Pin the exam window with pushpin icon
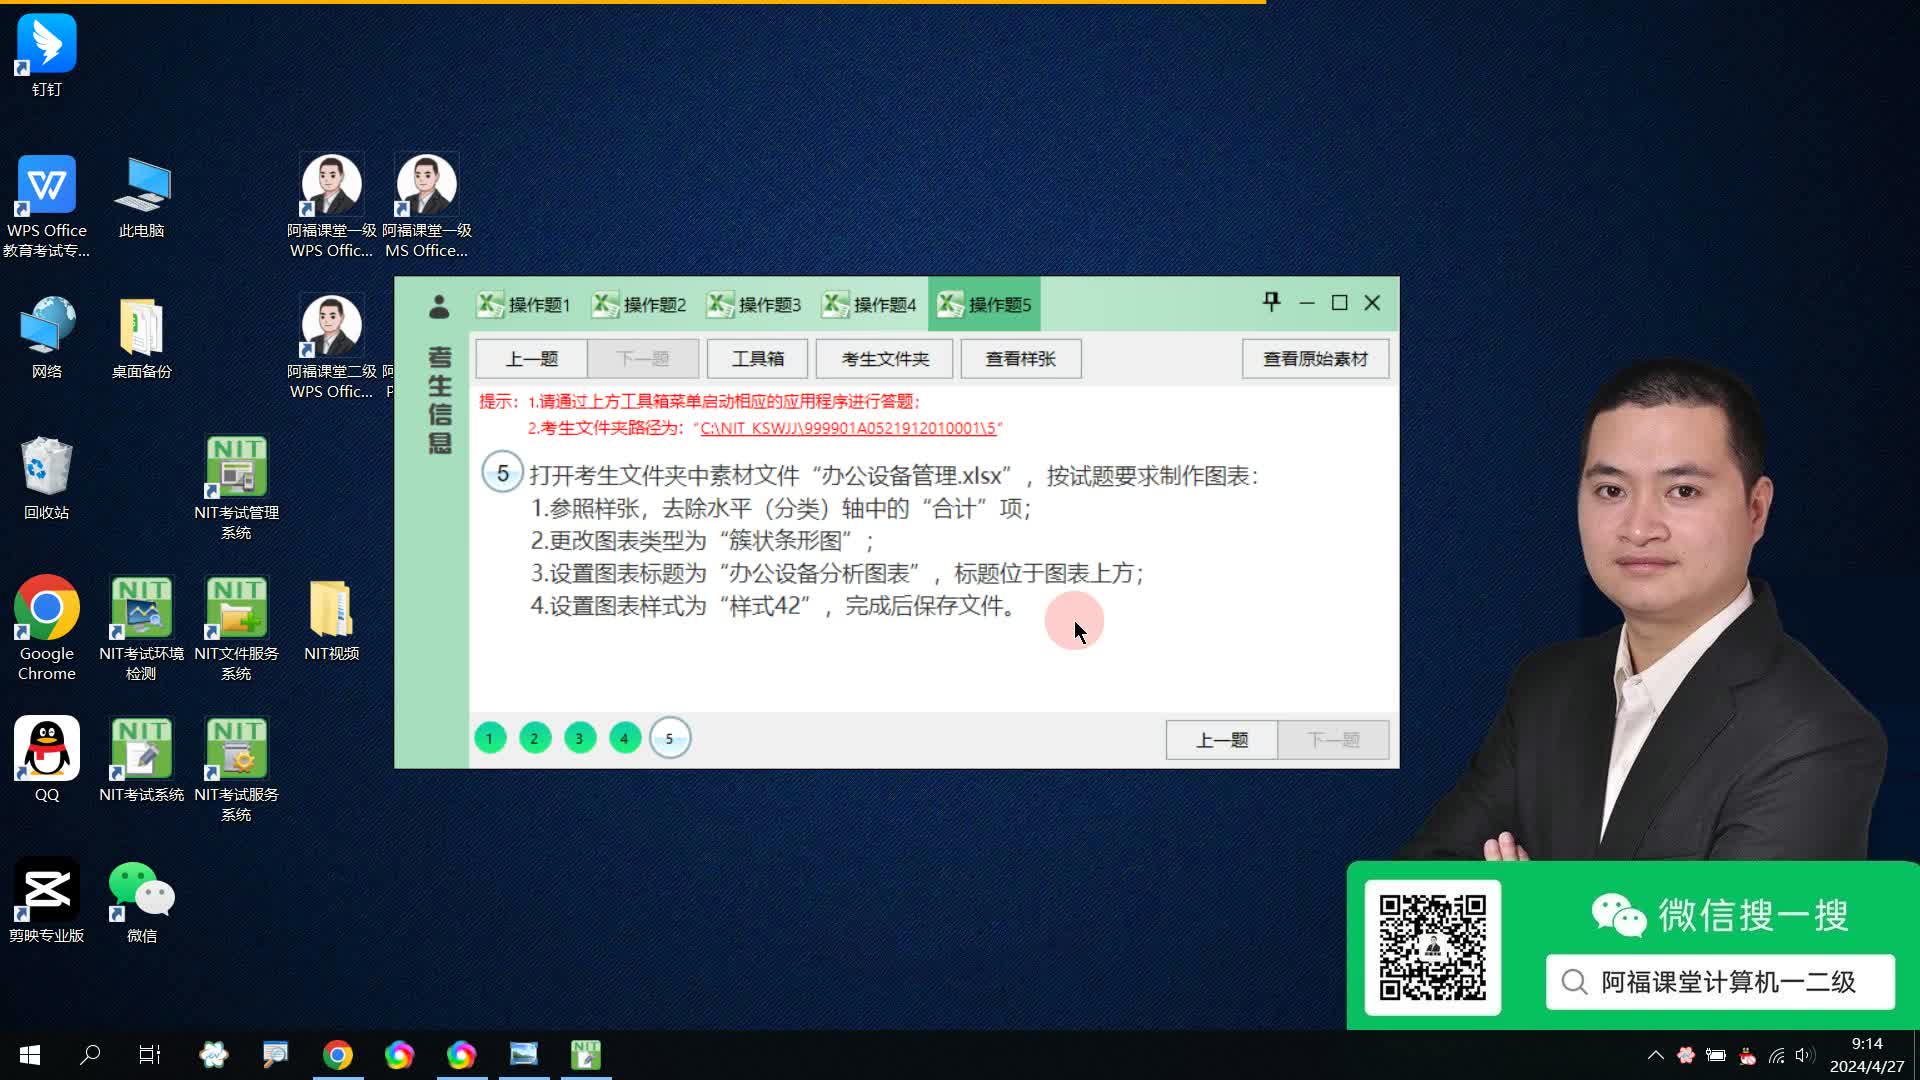This screenshot has width=1920, height=1080. 1271,302
